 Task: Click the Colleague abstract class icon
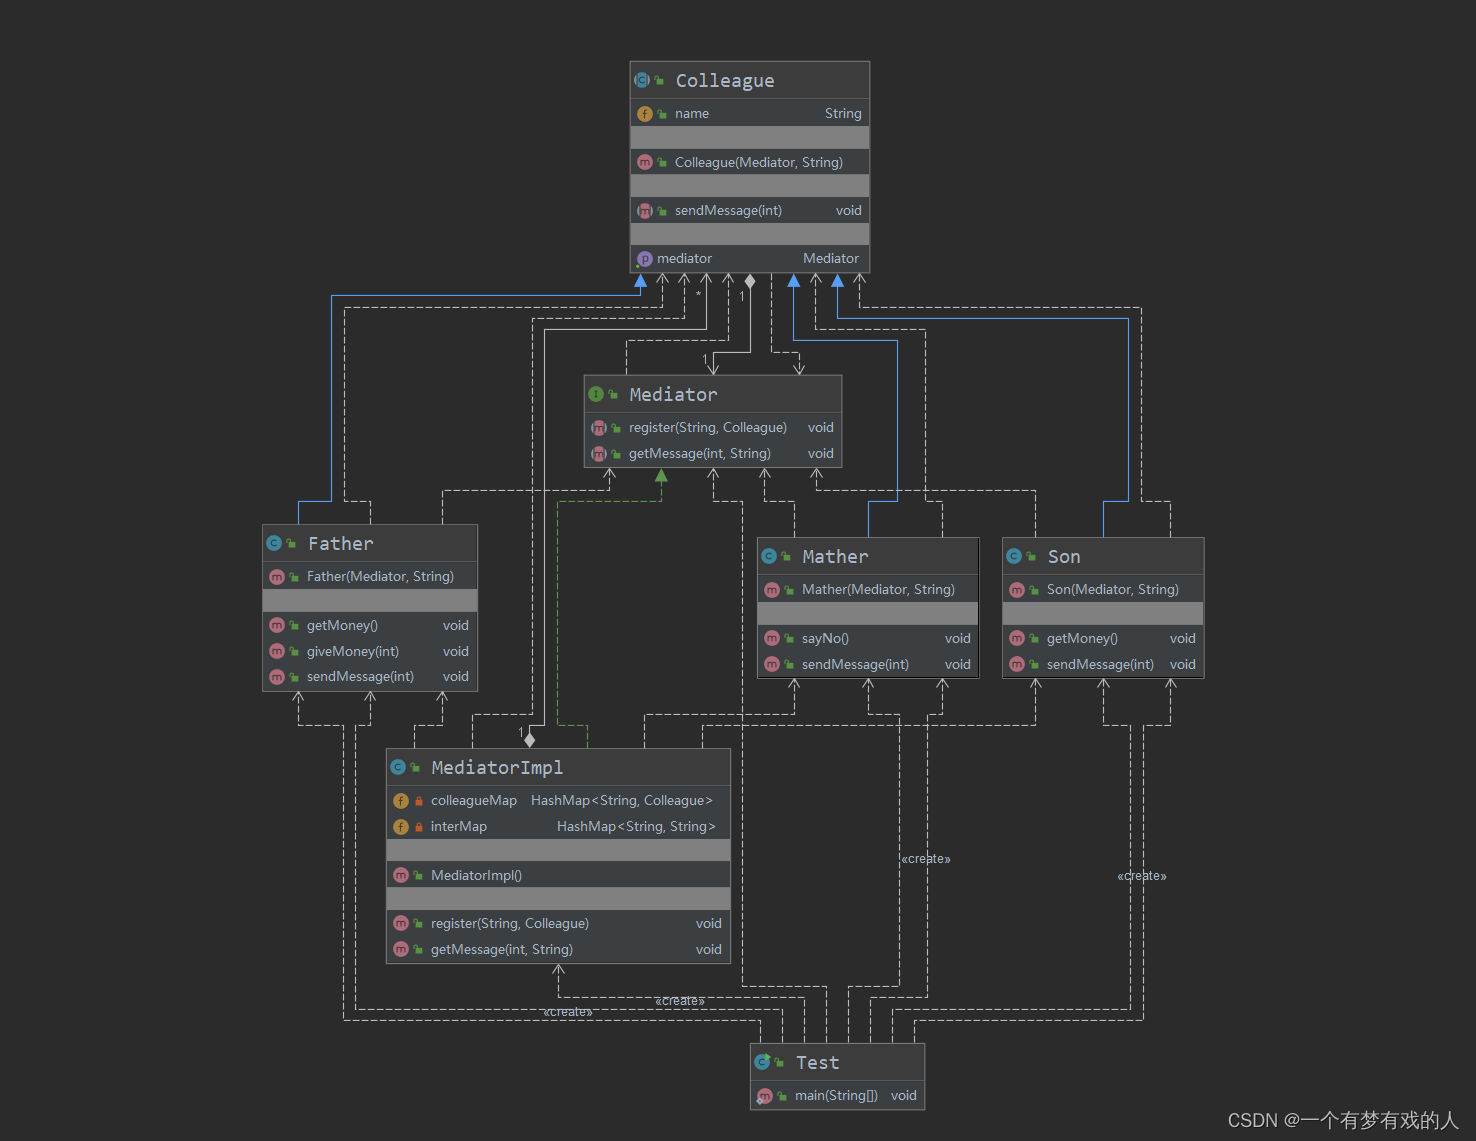tap(642, 80)
